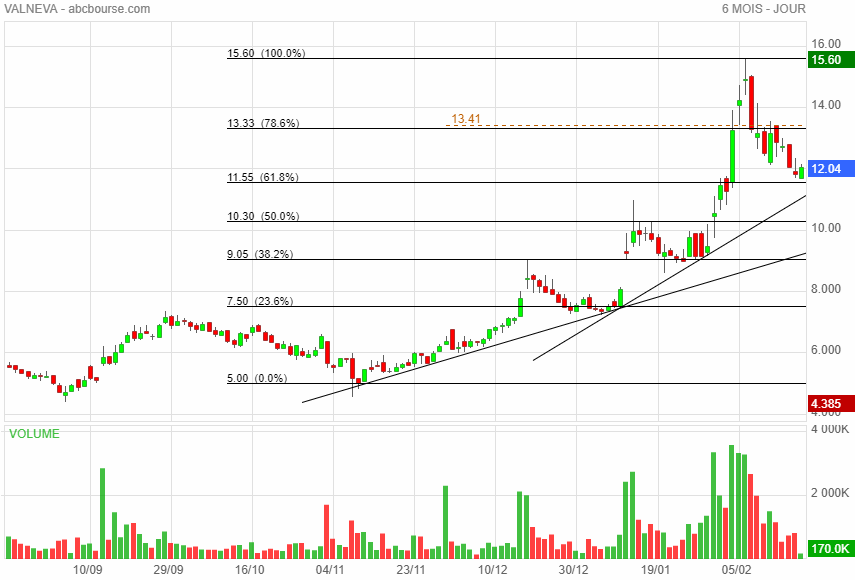Image resolution: width=855 pixels, height=580 pixels.
Task: Click the 29/09 date axis label
Action: pos(168,570)
